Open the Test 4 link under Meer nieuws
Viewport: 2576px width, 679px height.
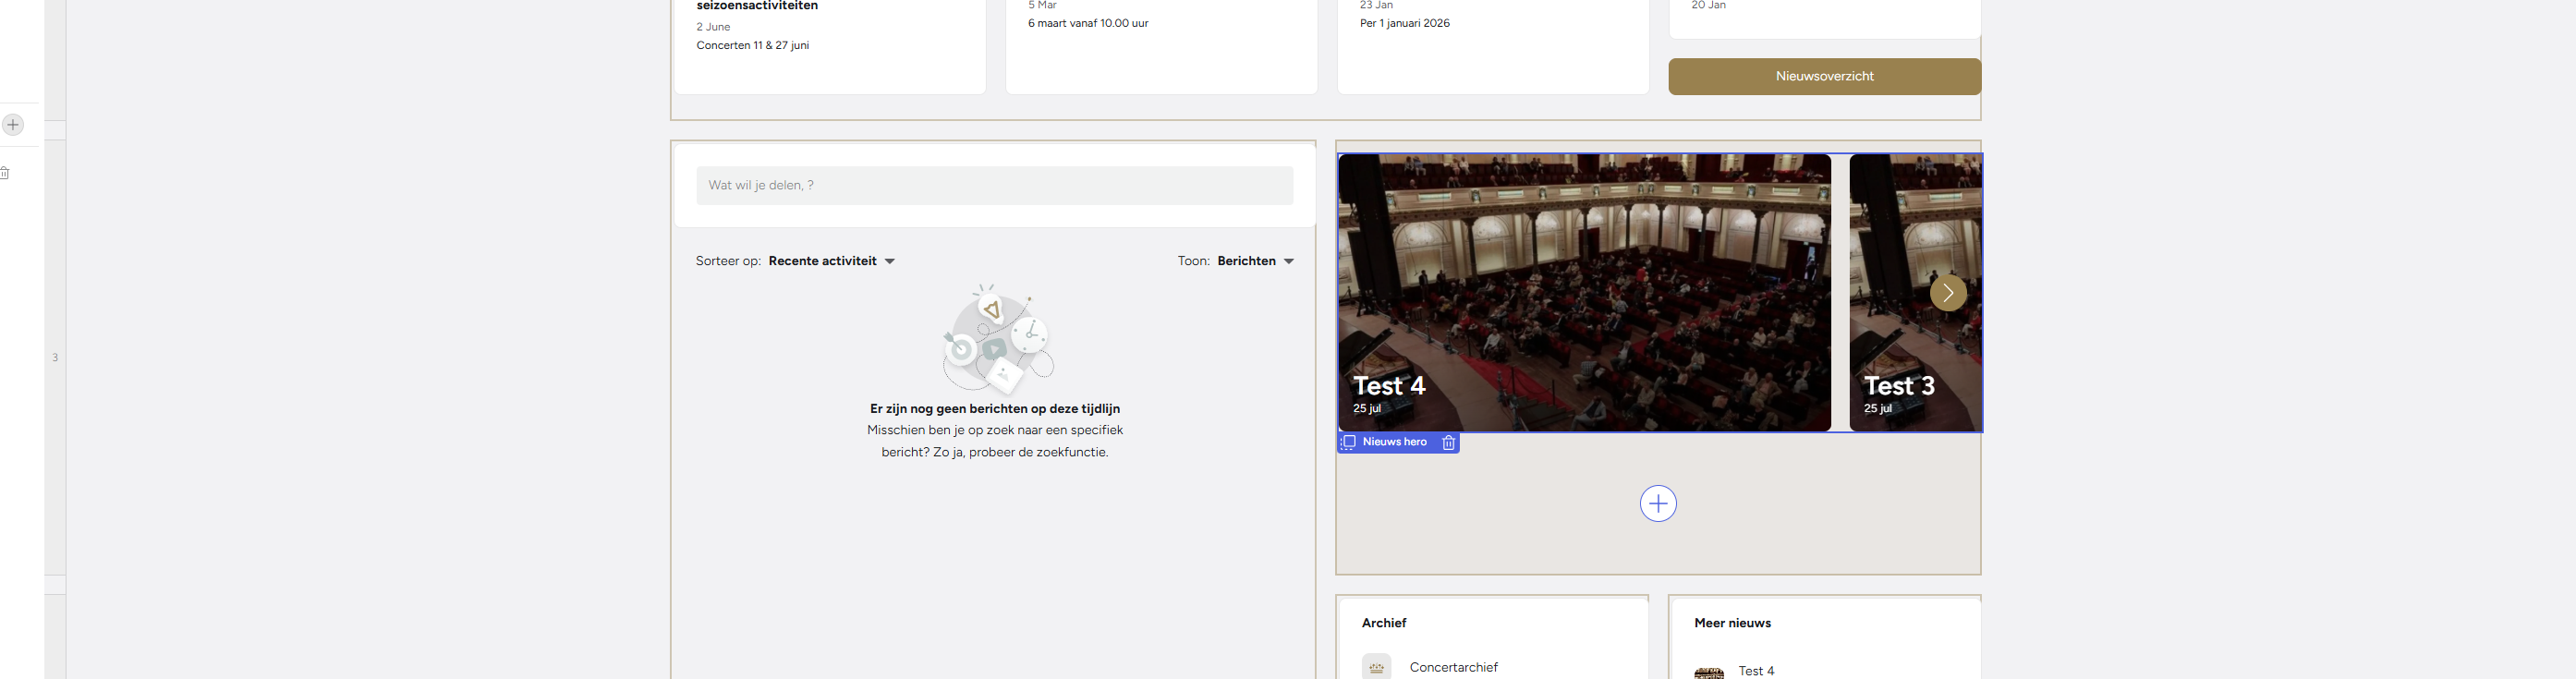point(1756,671)
